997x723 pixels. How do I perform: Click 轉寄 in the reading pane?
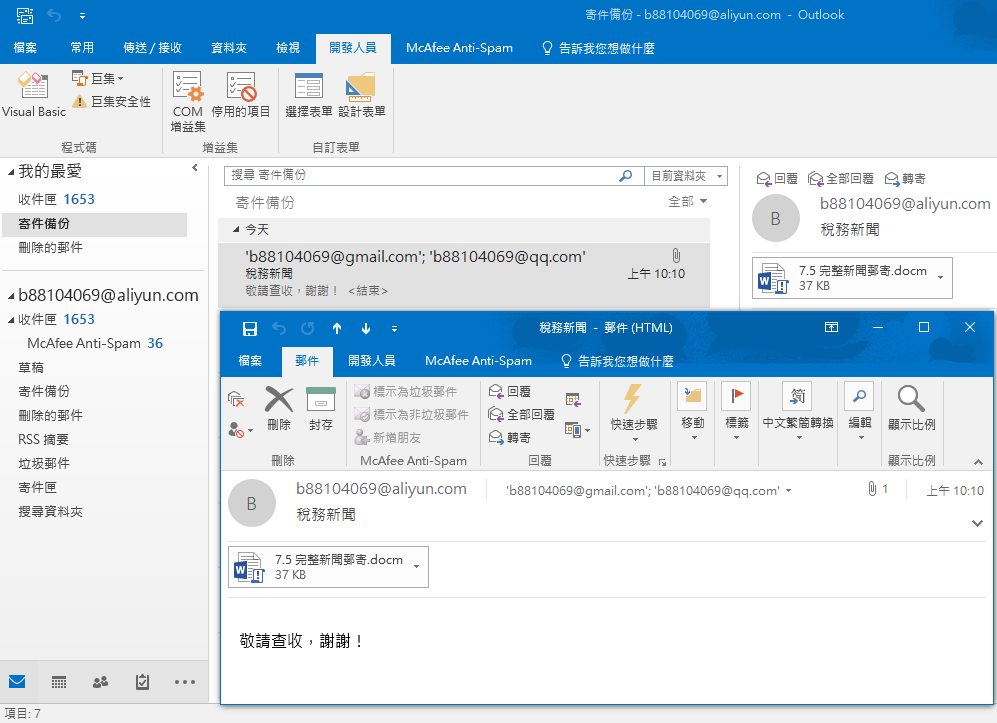[x=905, y=179]
